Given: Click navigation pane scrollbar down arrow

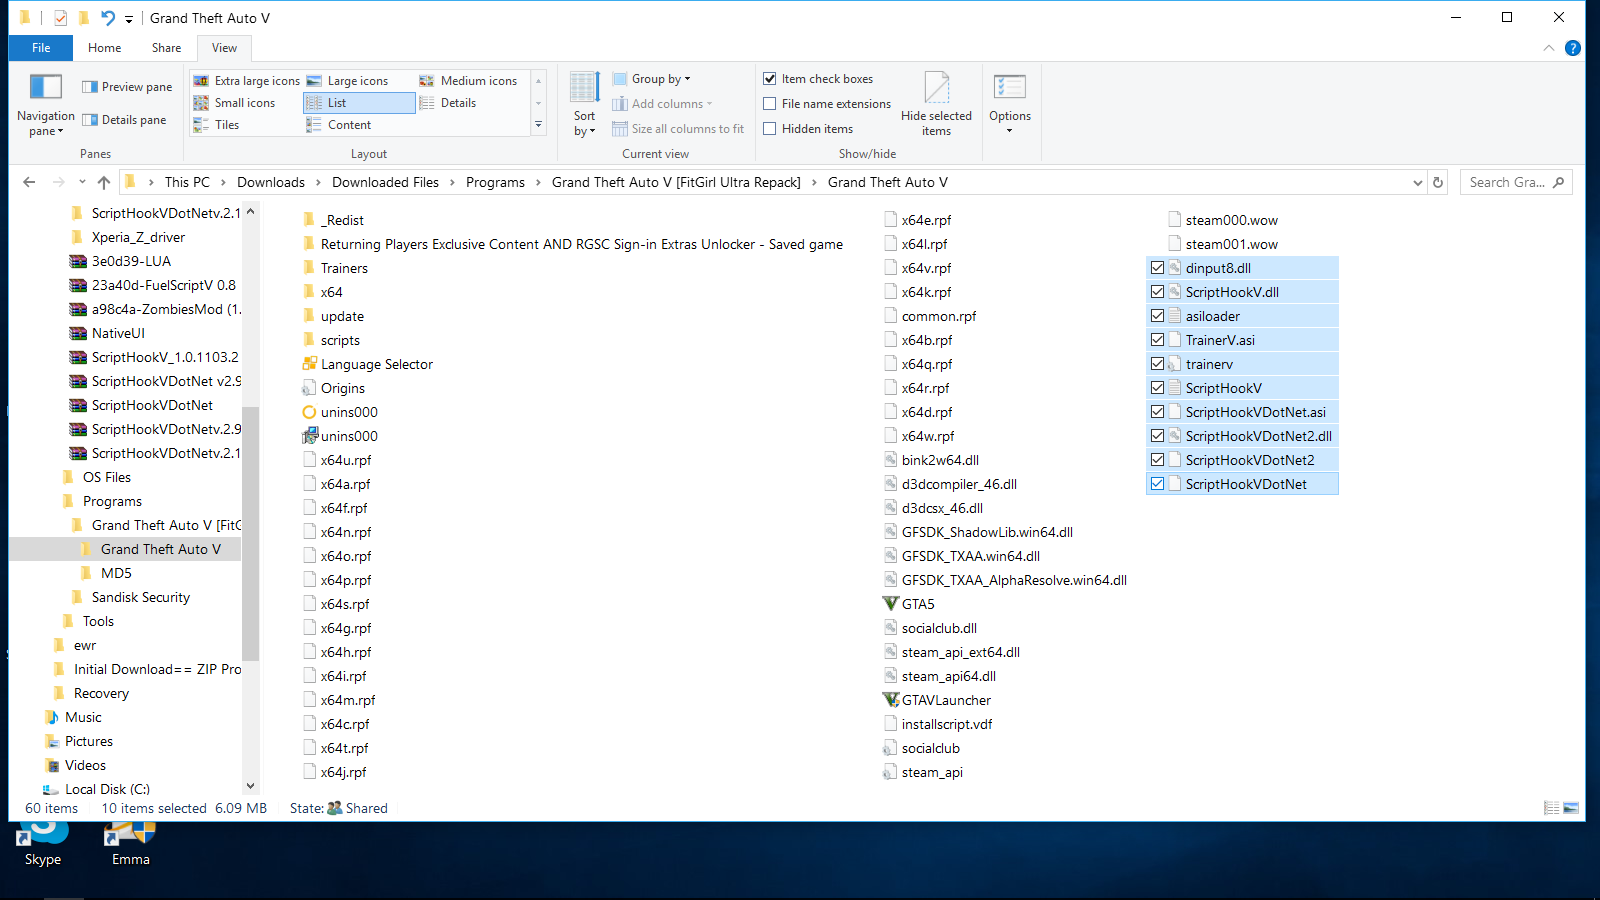Looking at the screenshot, I should tap(251, 787).
